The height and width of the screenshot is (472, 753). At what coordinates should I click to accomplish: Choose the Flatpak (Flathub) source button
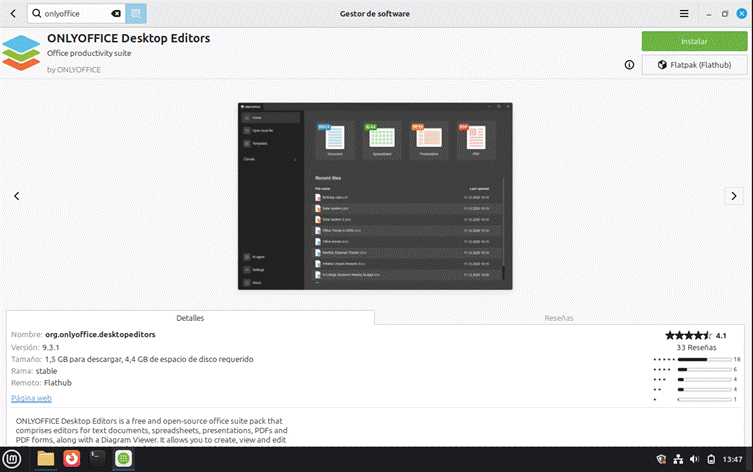(694, 65)
